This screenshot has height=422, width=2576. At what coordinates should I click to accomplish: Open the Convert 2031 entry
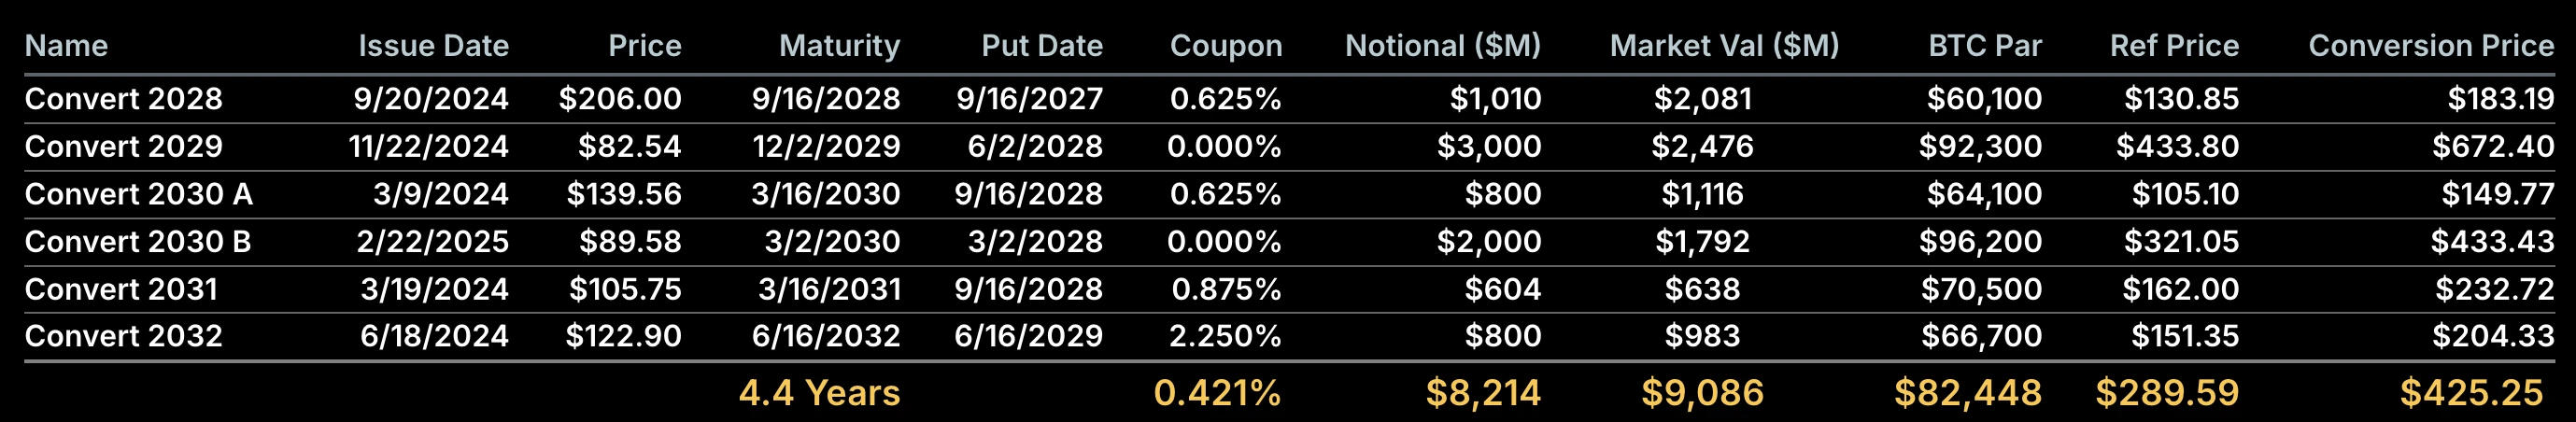point(121,290)
